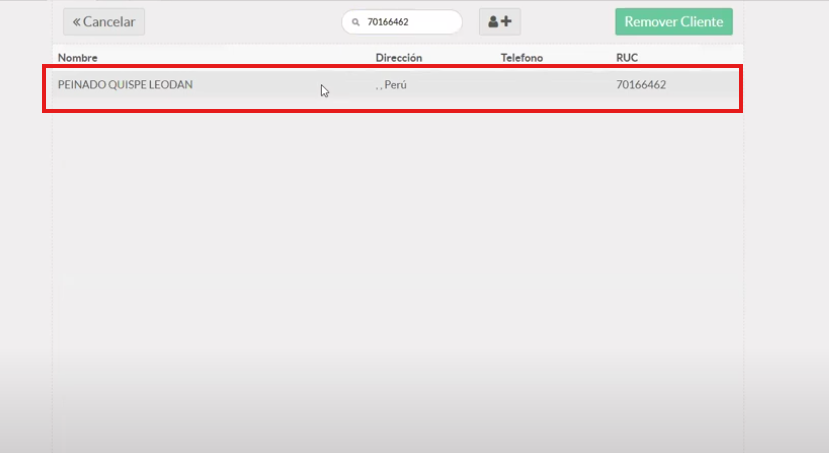Click the word PEINADO in the row
829x453 pixels.
[x=80, y=85]
